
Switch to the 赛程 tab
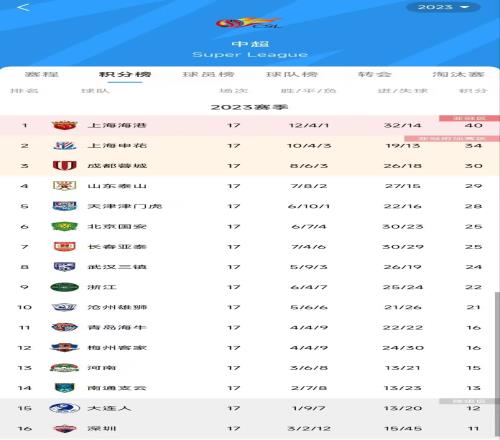[42, 74]
